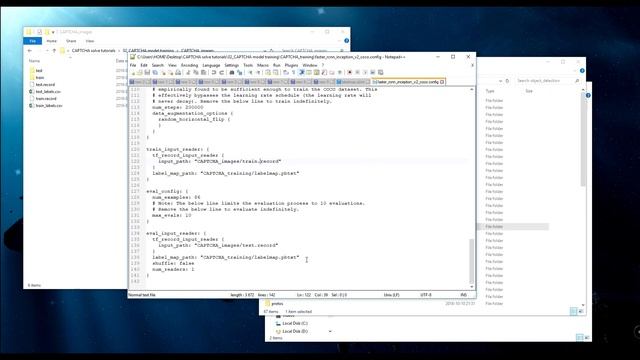This screenshot has width=640, height=360.
Task: Click the Undo arrow in Notepad++ toolbar
Action: coord(213,72)
